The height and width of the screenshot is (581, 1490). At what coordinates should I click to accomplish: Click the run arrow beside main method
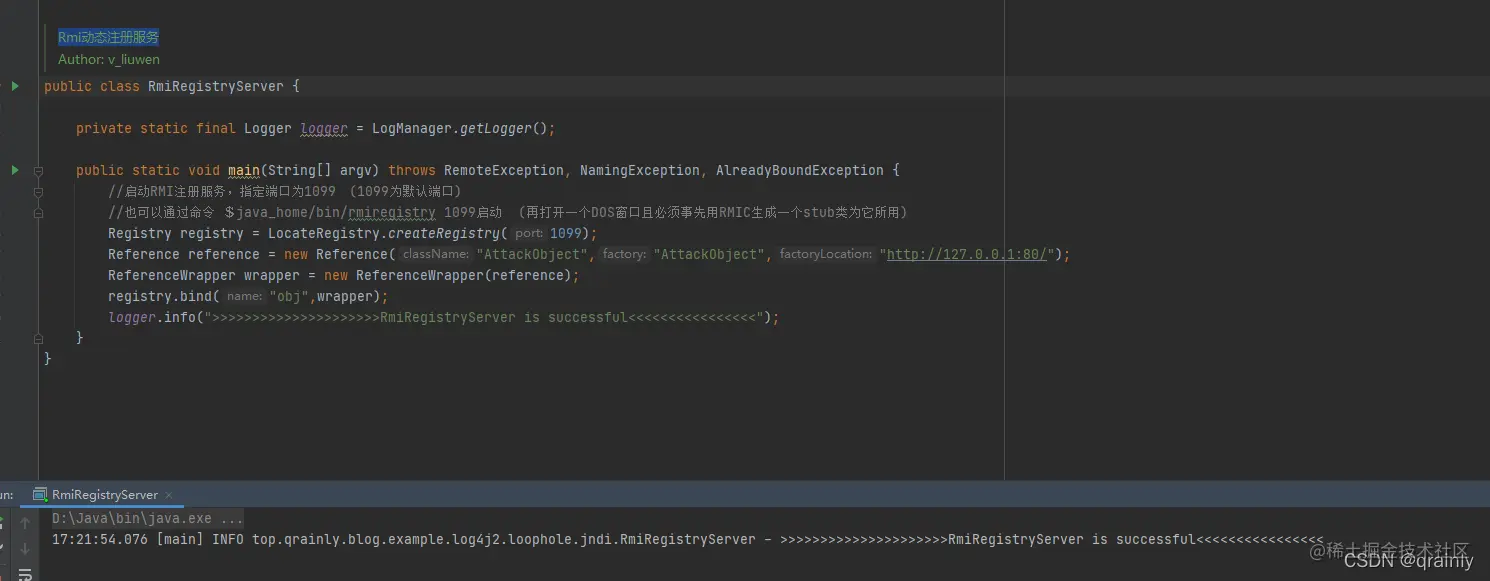[x=15, y=170]
